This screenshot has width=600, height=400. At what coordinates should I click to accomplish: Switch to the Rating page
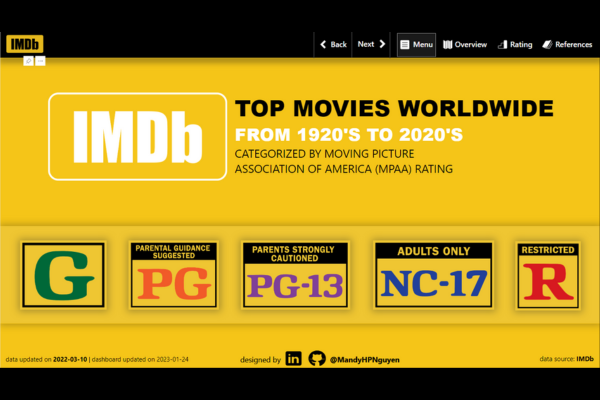pyautogui.click(x=515, y=45)
